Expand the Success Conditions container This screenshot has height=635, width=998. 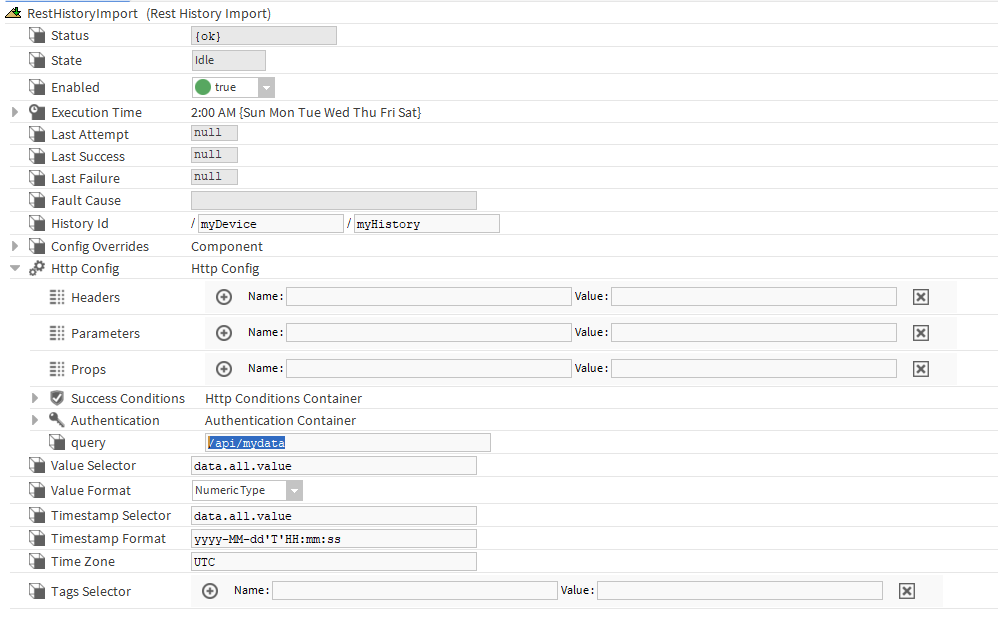click(35, 398)
